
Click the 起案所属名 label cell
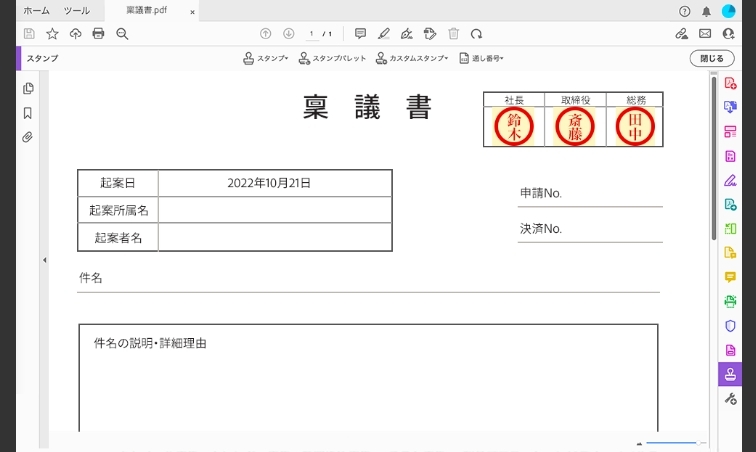118,210
